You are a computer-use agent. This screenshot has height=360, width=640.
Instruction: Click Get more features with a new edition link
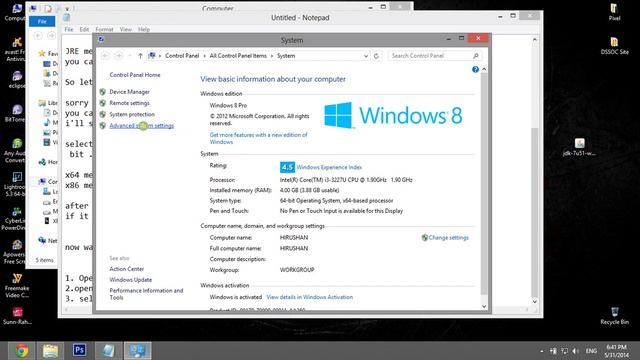click(x=258, y=138)
